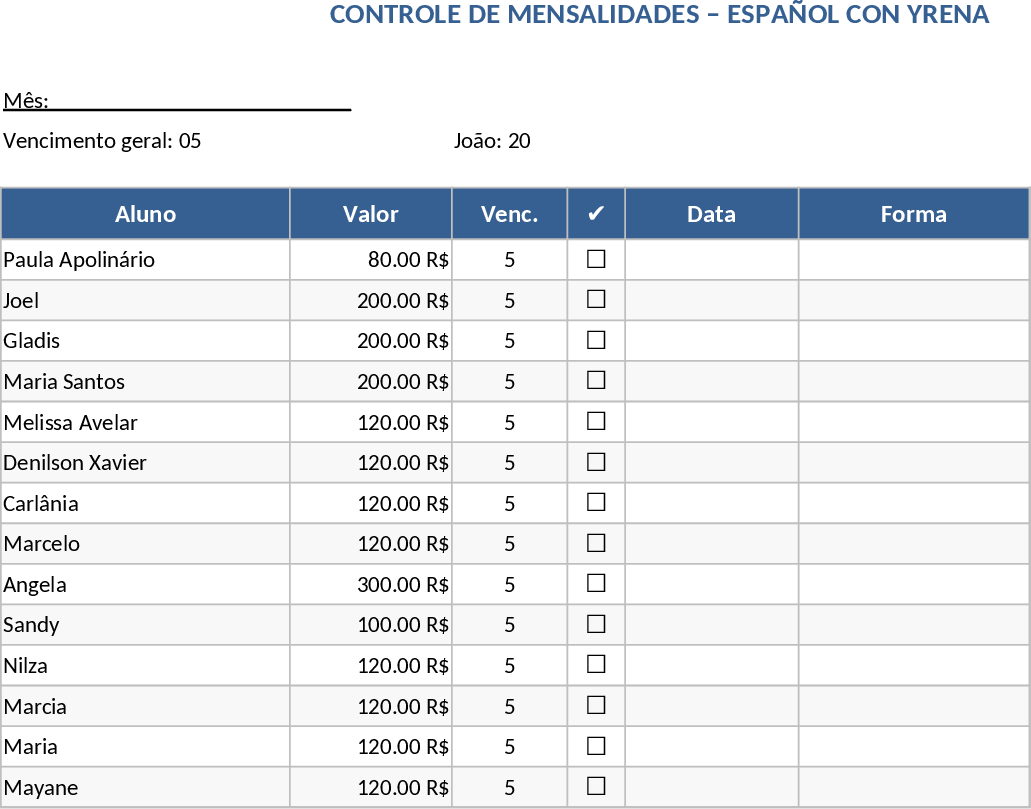Enable Angela's paid checkbox
This screenshot has width=1031, height=809.
[596, 583]
